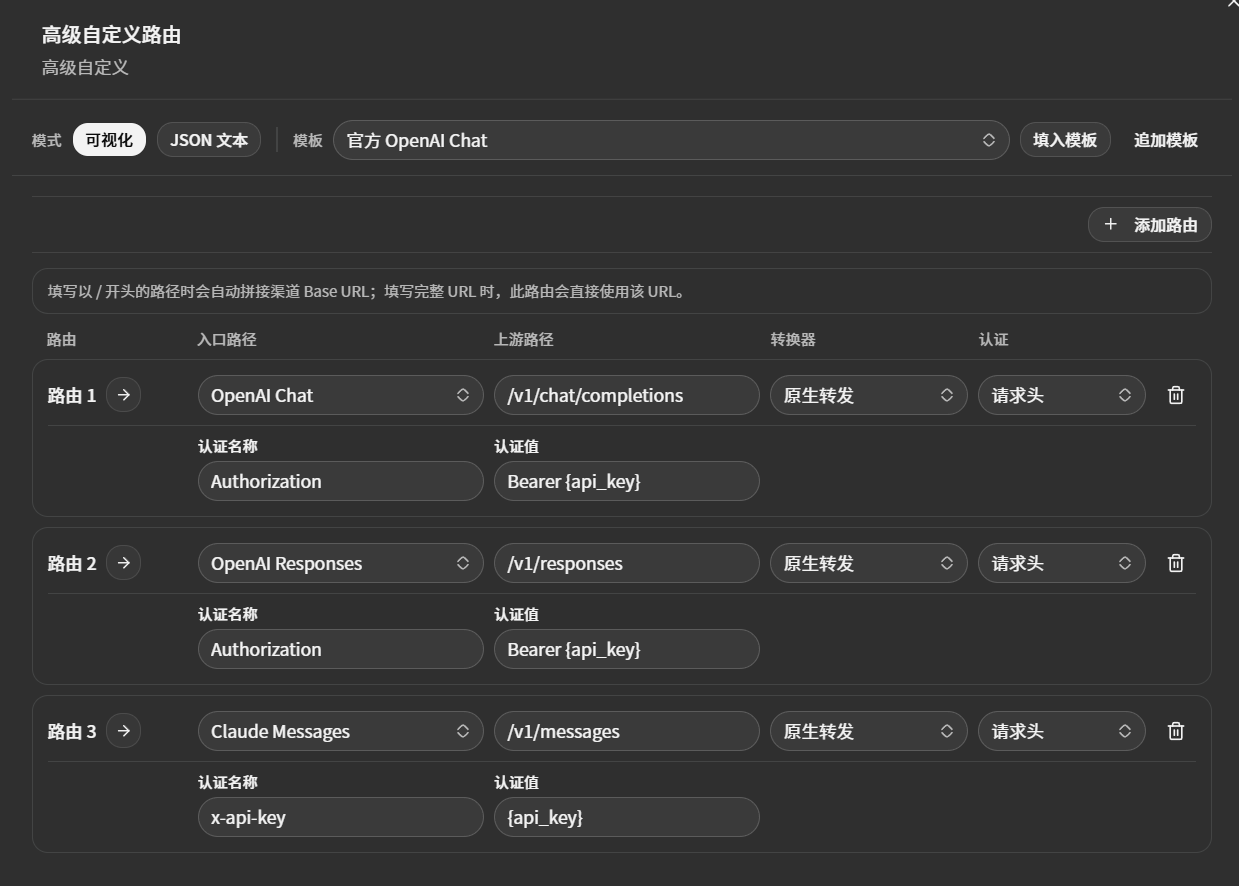1239x886 pixels.
Task: Open the 模板 dropdown showing 官方 OpenAI Chat
Action: [x=671, y=140]
